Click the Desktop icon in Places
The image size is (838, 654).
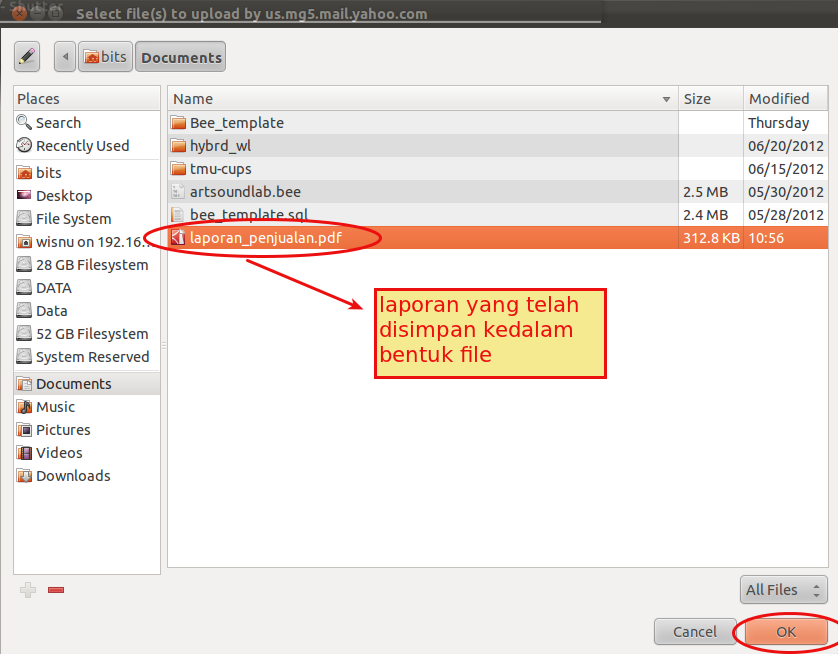(x=24, y=195)
